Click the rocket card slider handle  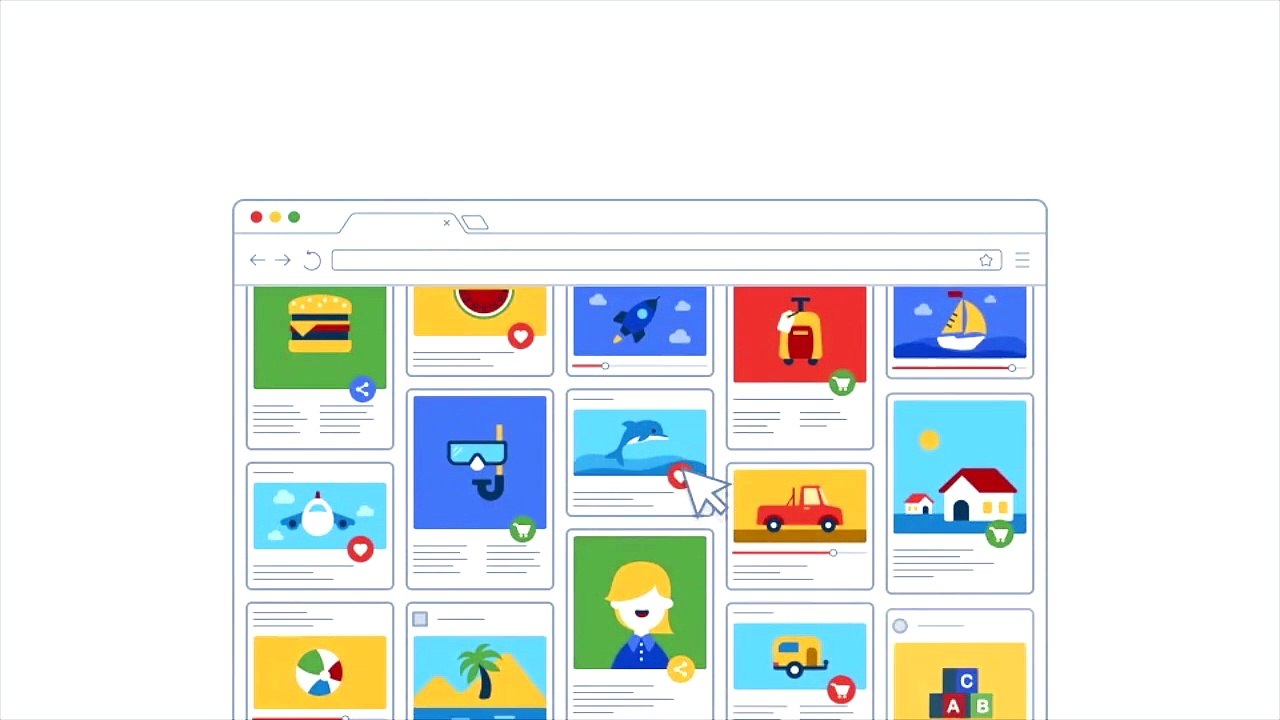click(x=605, y=366)
